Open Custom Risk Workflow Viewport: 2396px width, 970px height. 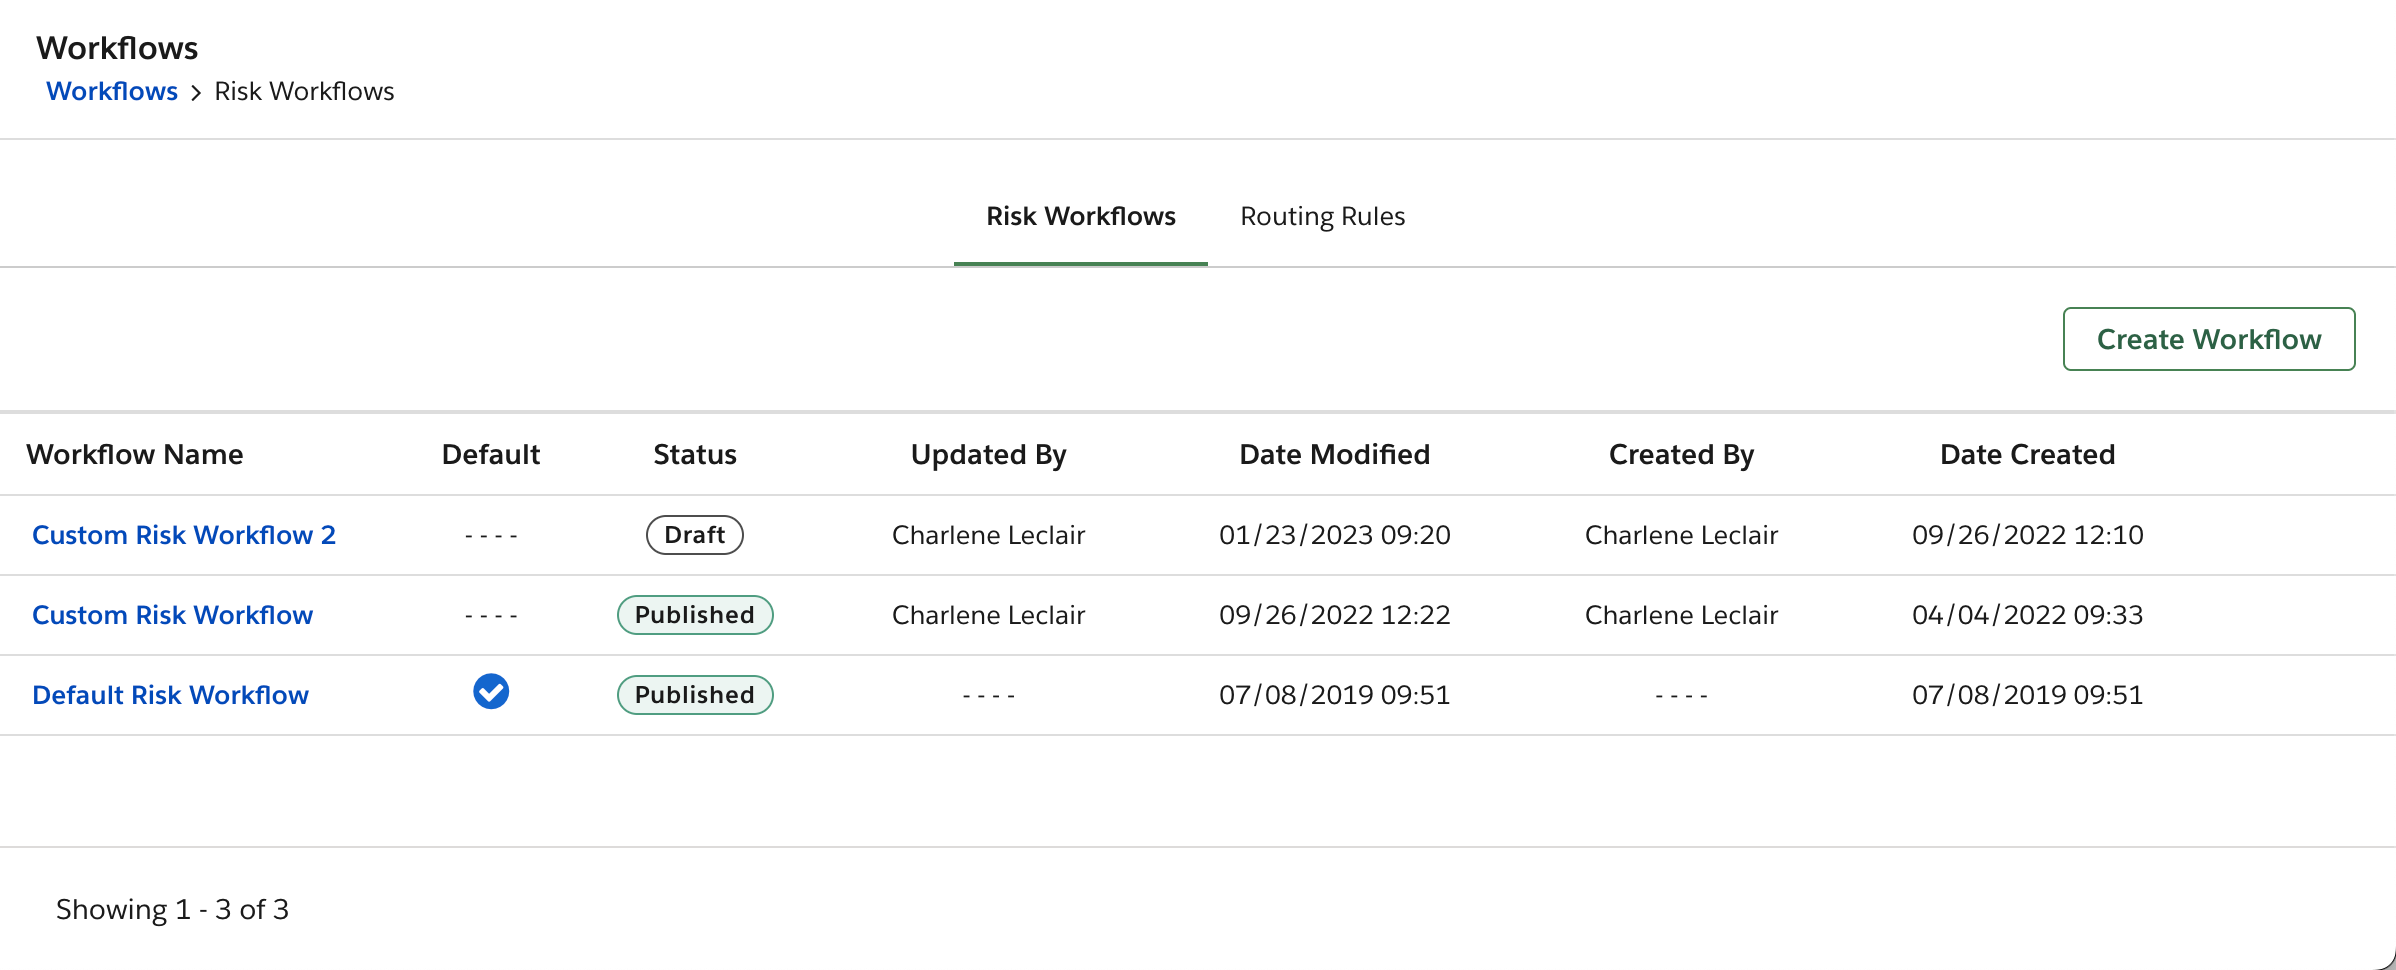[172, 614]
